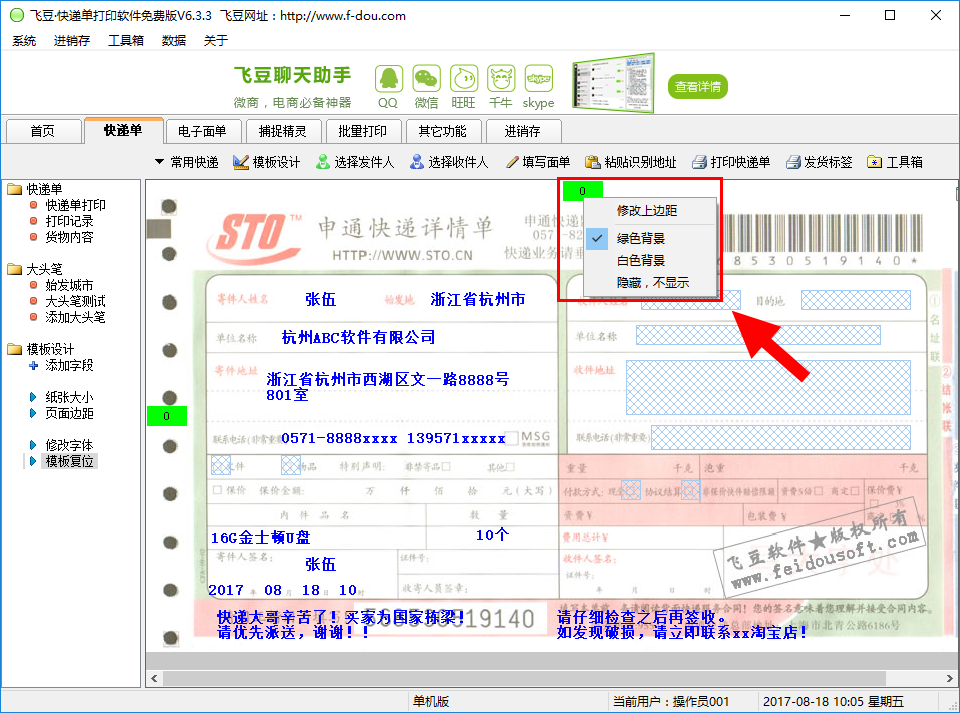Choose 白色背景 in the context menu
This screenshot has width=960, height=713.
point(650,261)
